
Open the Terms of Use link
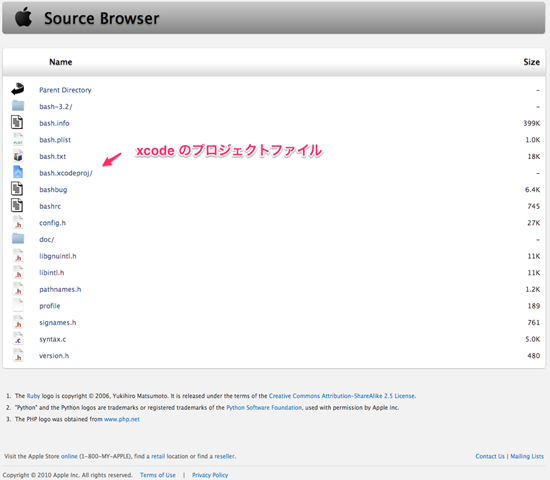(158, 475)
